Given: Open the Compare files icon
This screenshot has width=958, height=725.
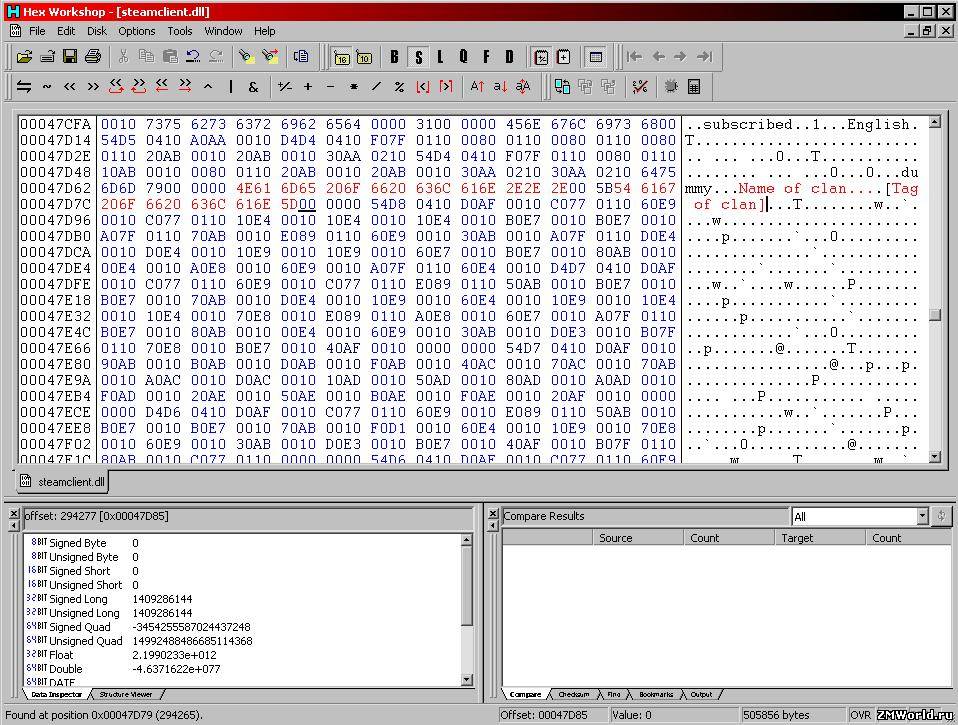Looking at the screenshot, I should [x=562, y=87].
